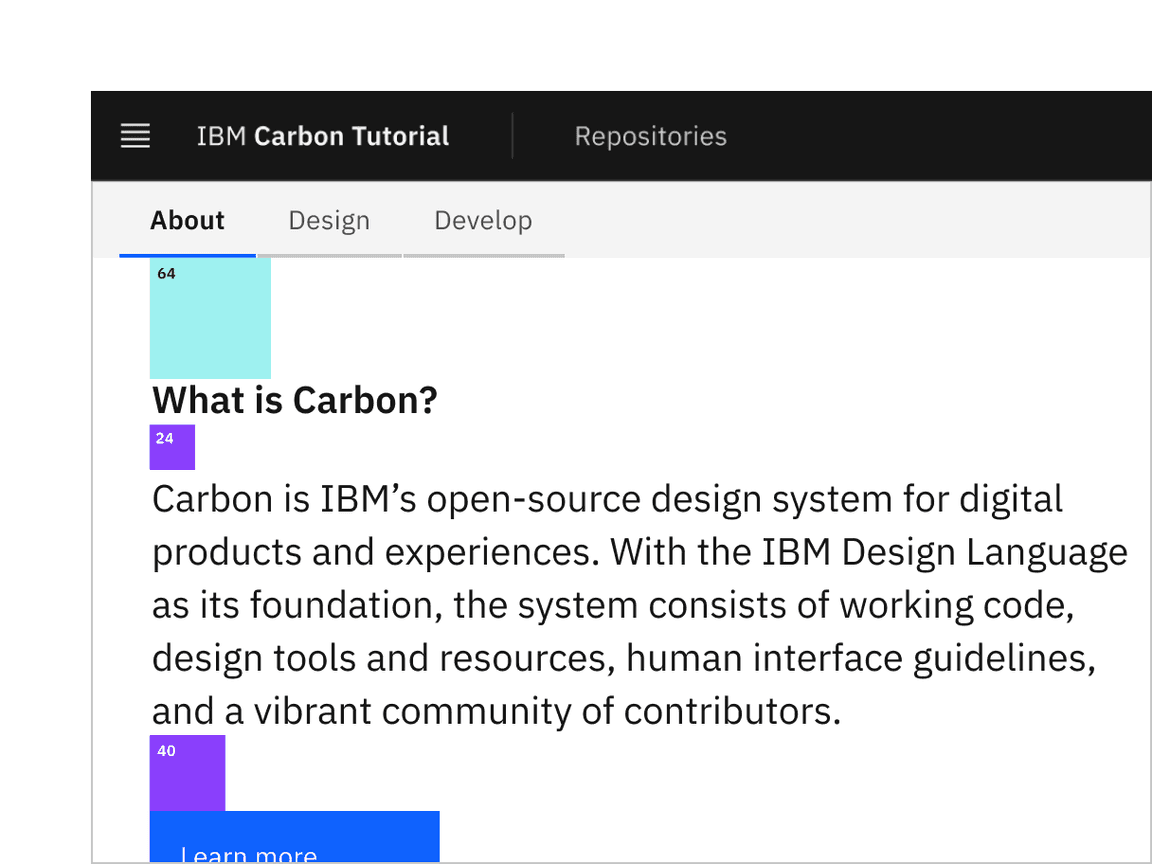Open the Develop tab
Image resolution: width=1152 pixels, height=864 pixels.
coord(483,220)
